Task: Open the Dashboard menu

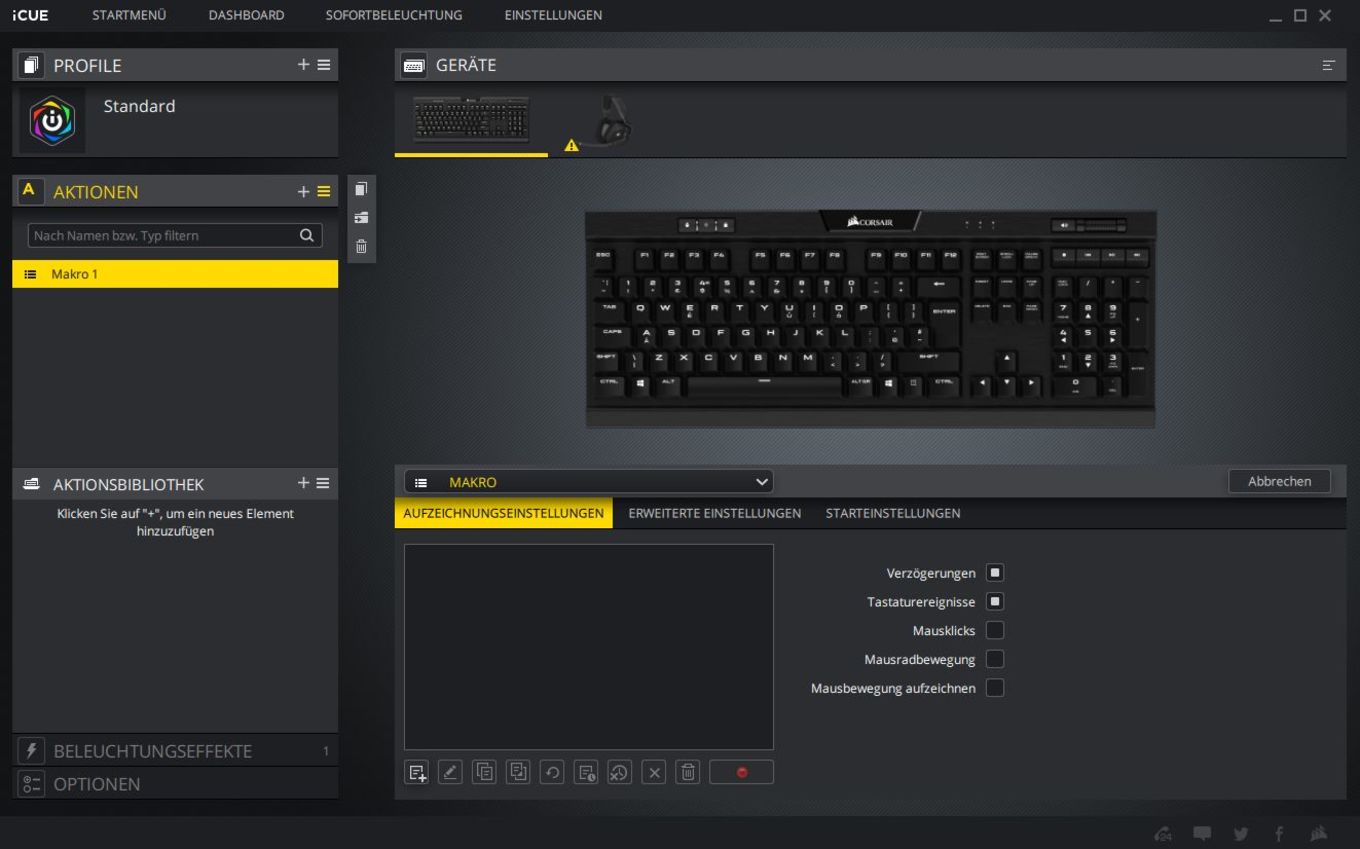Action: pos(246,15)
